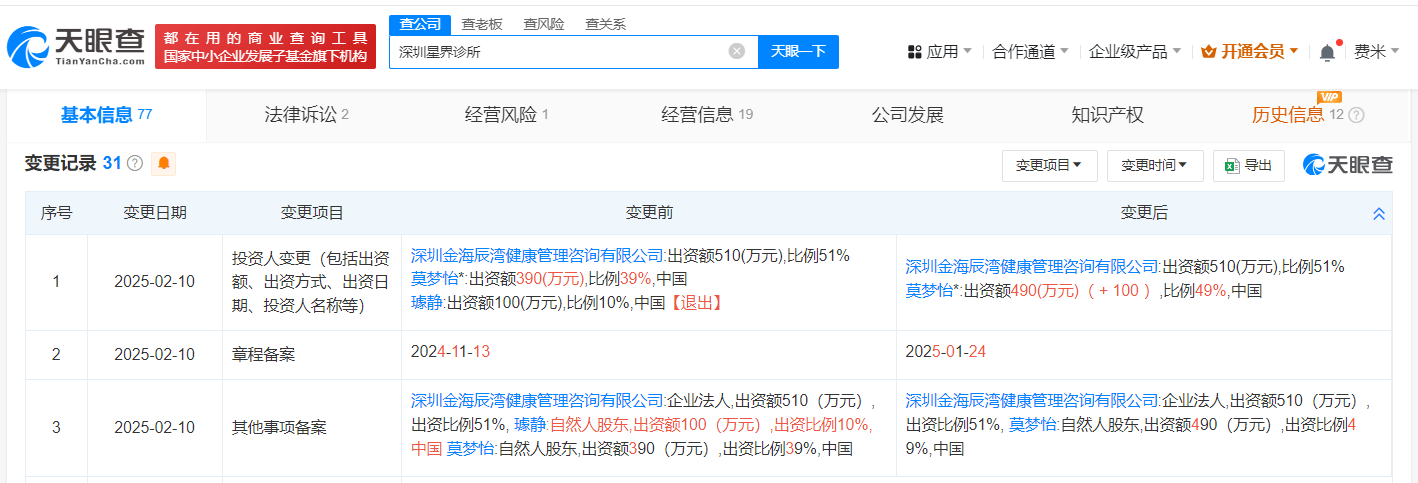1418x483 pixels.
Task: Click the 变更日期 column header
Action: (x=155, y=213)
